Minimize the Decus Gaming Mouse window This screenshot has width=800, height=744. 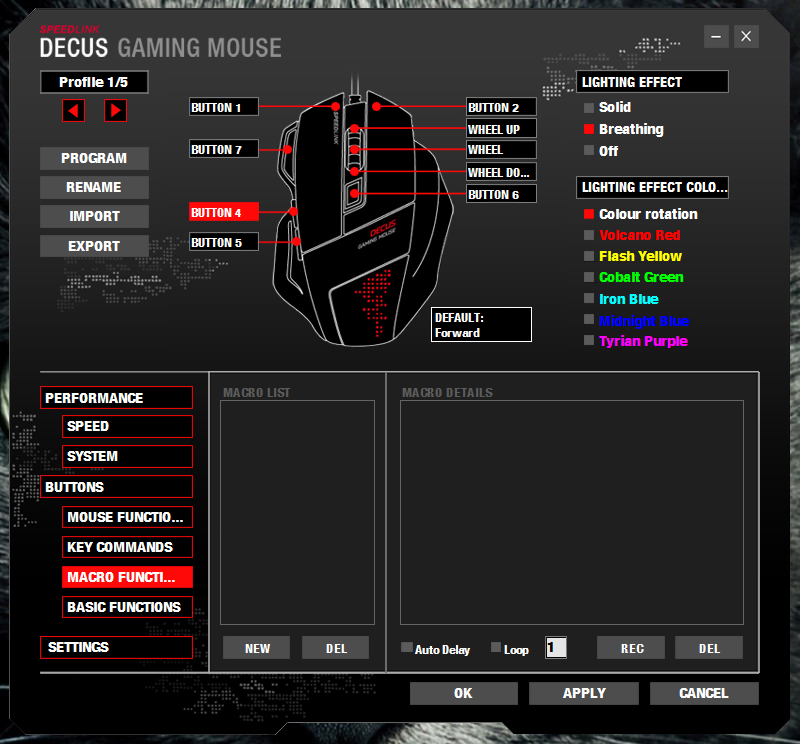tap(716, 37)
